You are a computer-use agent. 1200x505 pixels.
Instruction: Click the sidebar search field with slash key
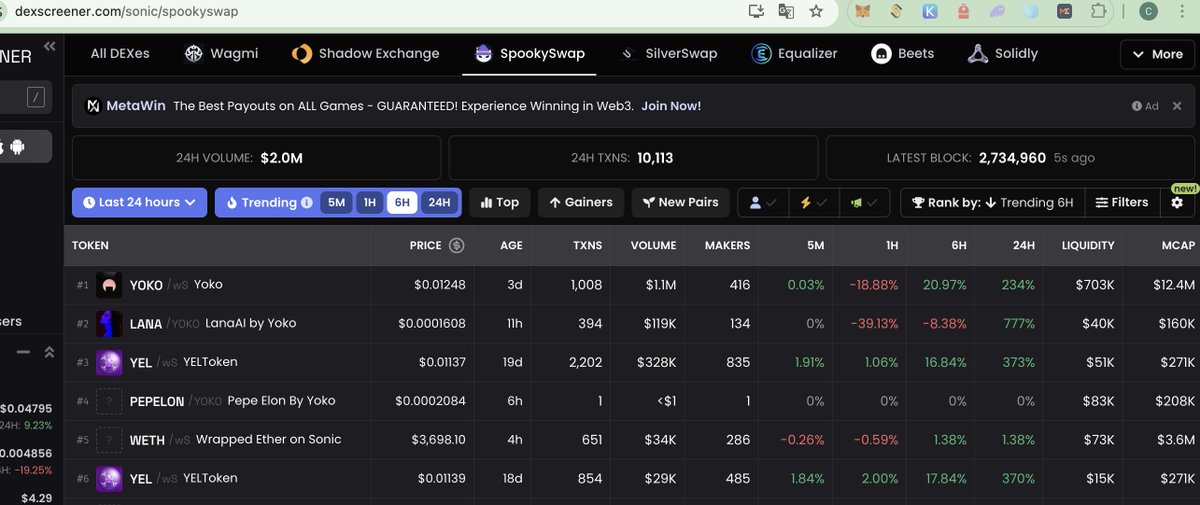[24, 97]
